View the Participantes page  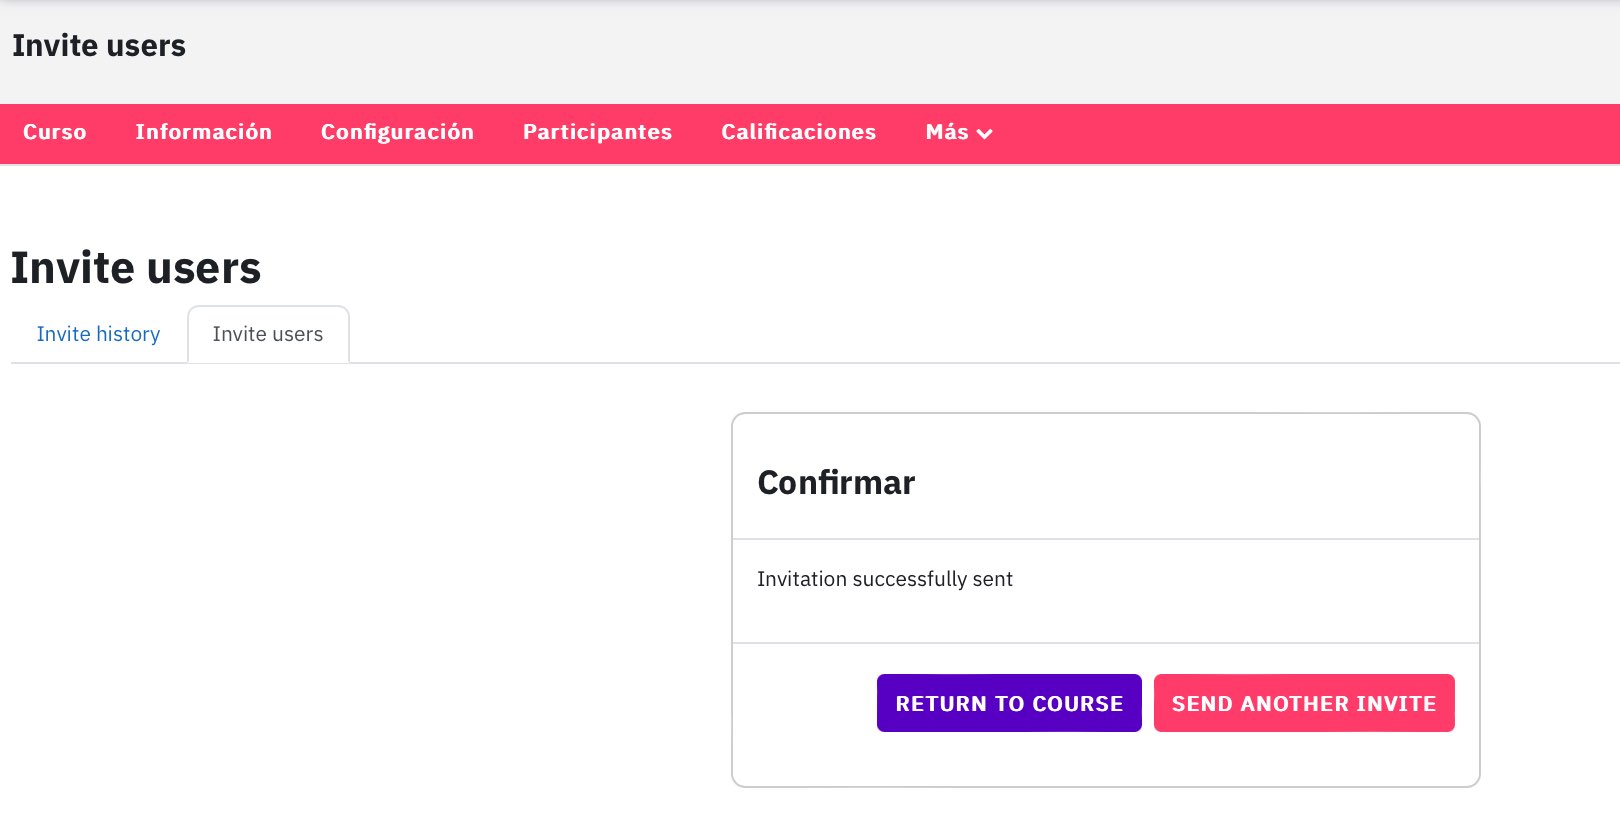(x=597, y=132)
